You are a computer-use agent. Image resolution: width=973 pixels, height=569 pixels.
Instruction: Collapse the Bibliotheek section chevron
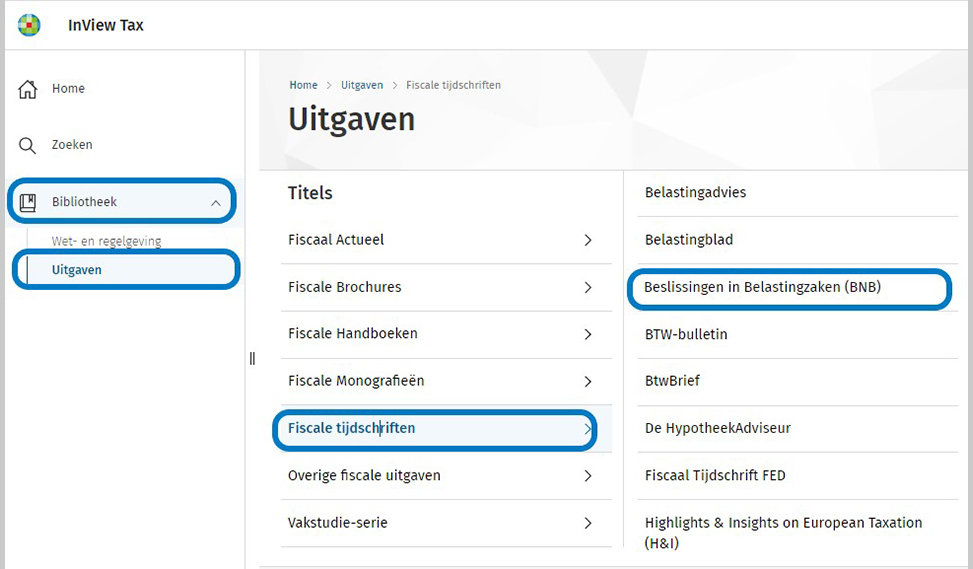click(x=215, y=203)
